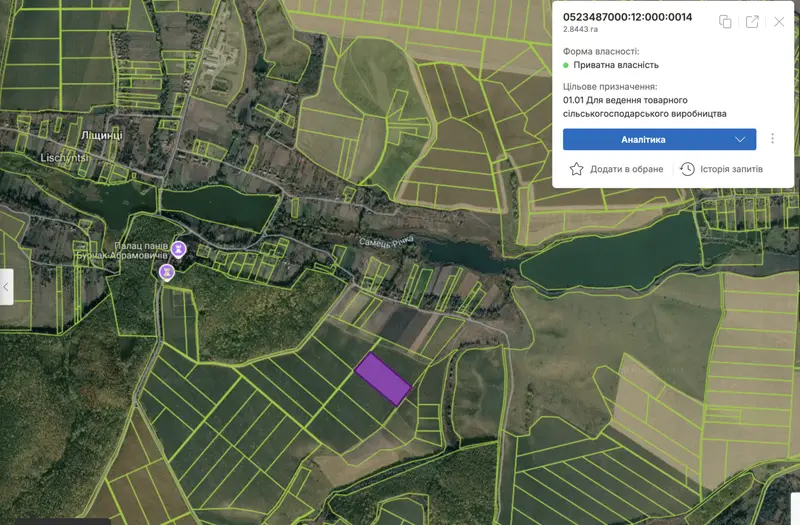Open parcel details in new window

coord(752,21)
